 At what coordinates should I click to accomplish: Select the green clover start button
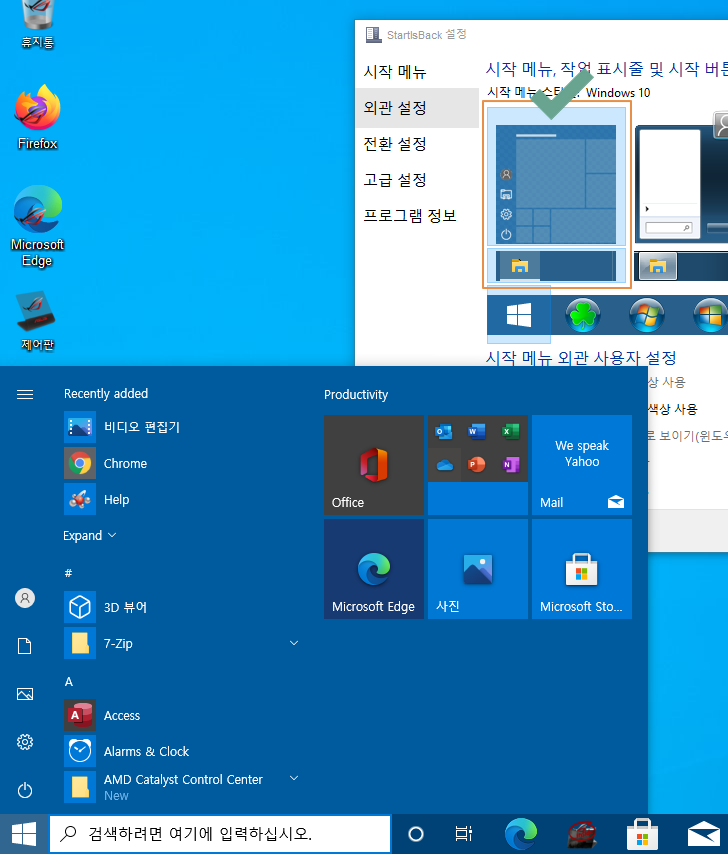tap(583, 315)
